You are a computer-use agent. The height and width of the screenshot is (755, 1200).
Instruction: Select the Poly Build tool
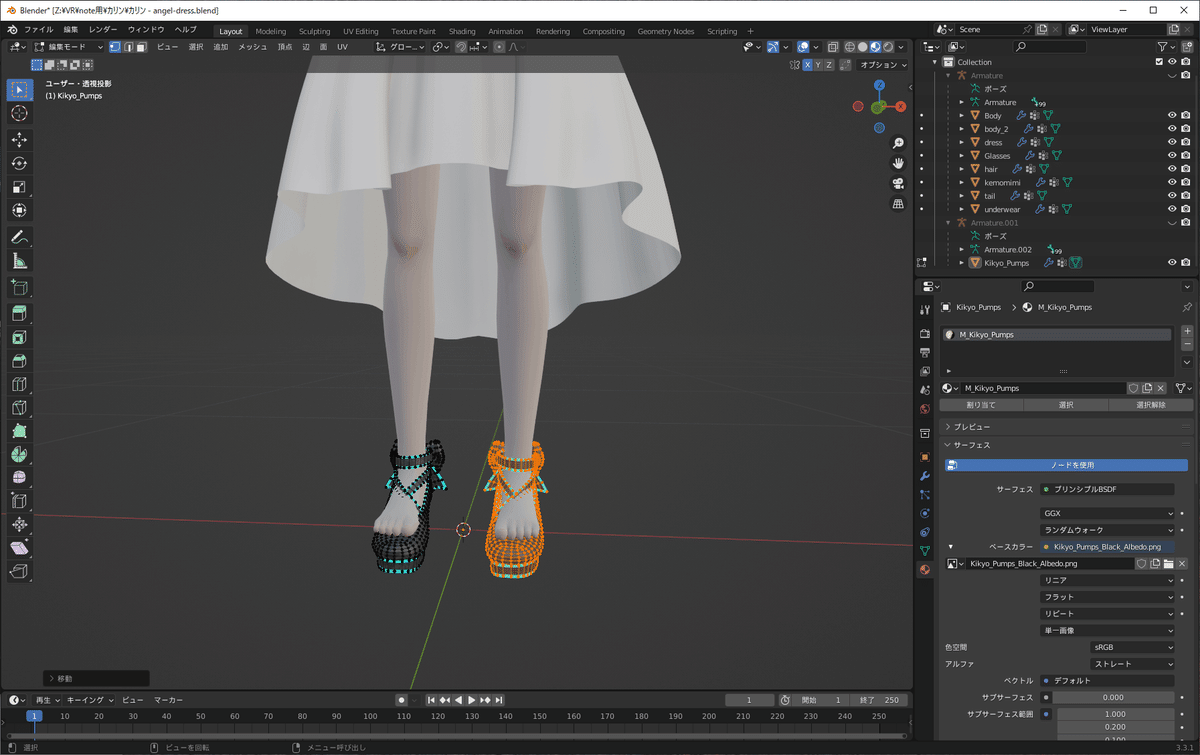click(x=19, y=431)
